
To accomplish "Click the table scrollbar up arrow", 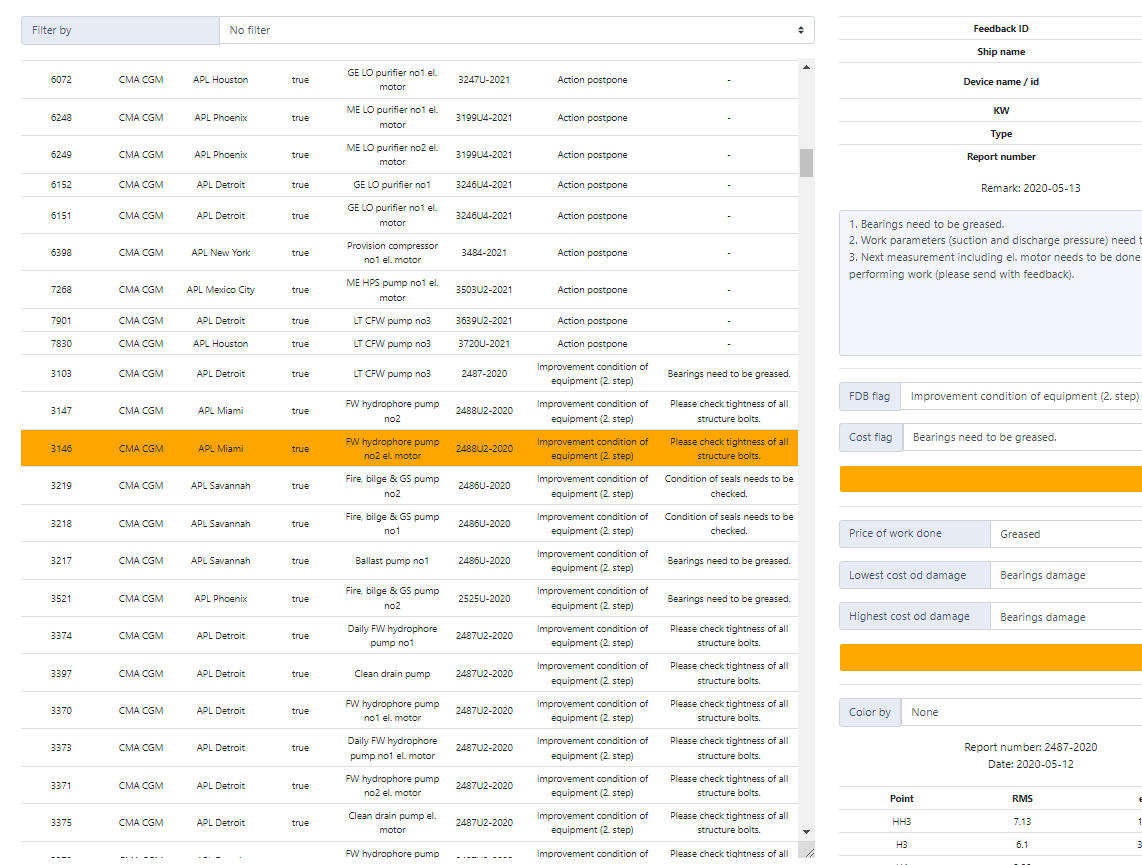I will point(806,67).
